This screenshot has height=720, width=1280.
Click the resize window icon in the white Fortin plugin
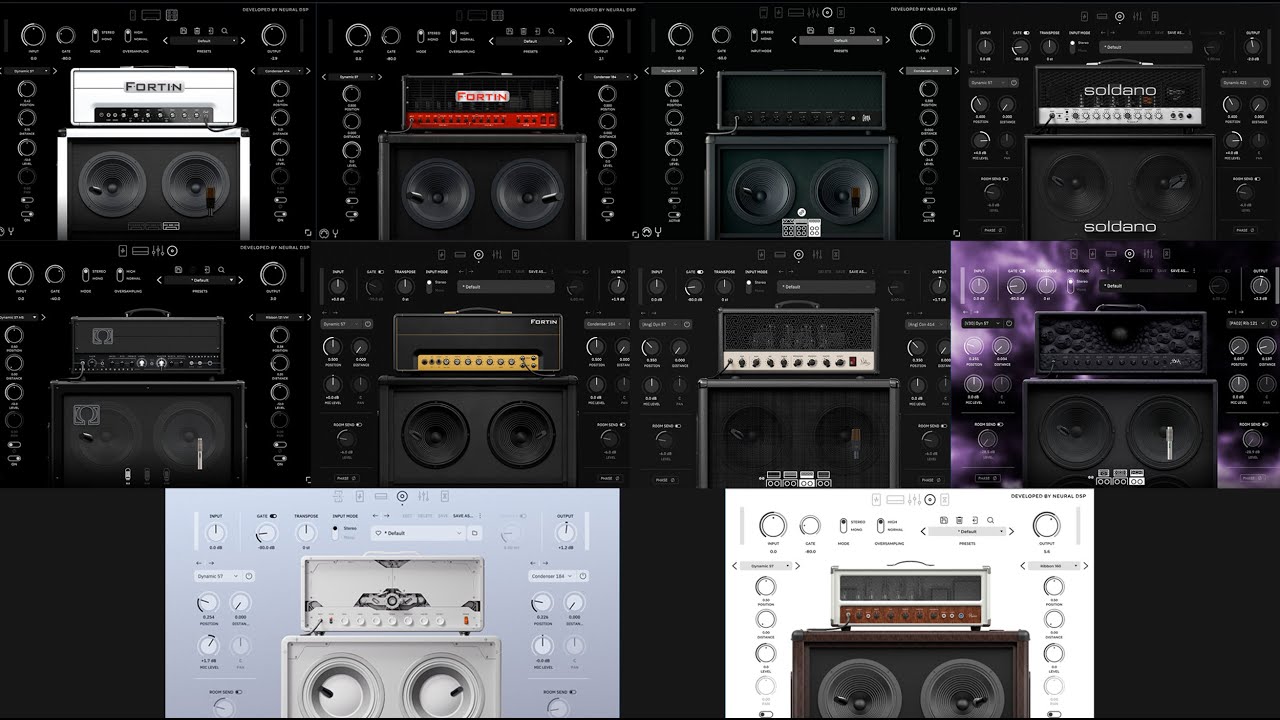pyautogui.click(x=308, y=232)
